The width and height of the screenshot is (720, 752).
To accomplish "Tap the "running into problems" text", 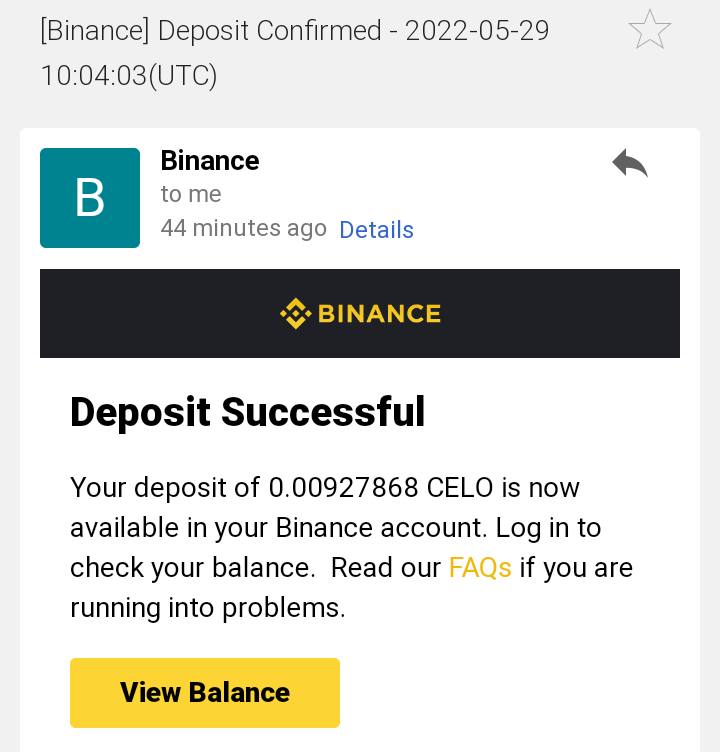I will pos(208,608).
